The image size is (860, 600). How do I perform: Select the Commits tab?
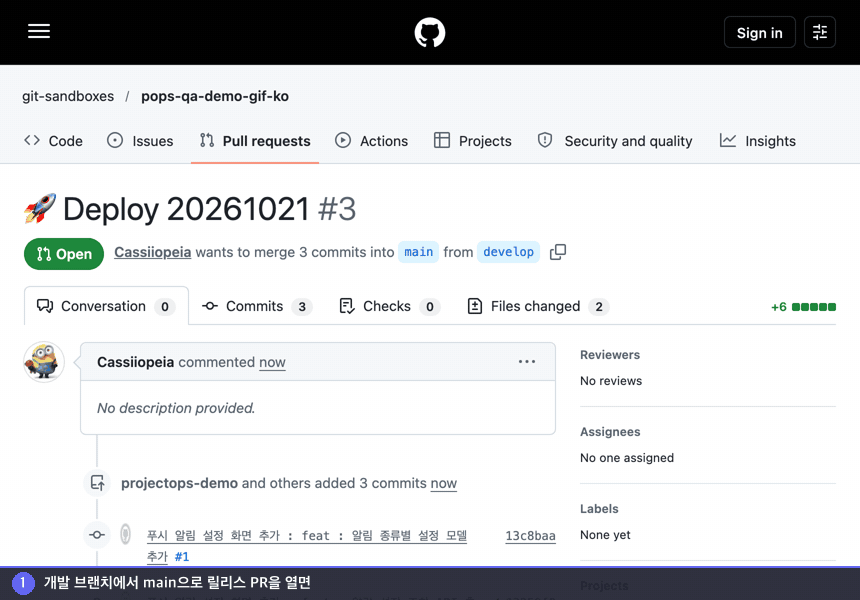tap(257, 306)
